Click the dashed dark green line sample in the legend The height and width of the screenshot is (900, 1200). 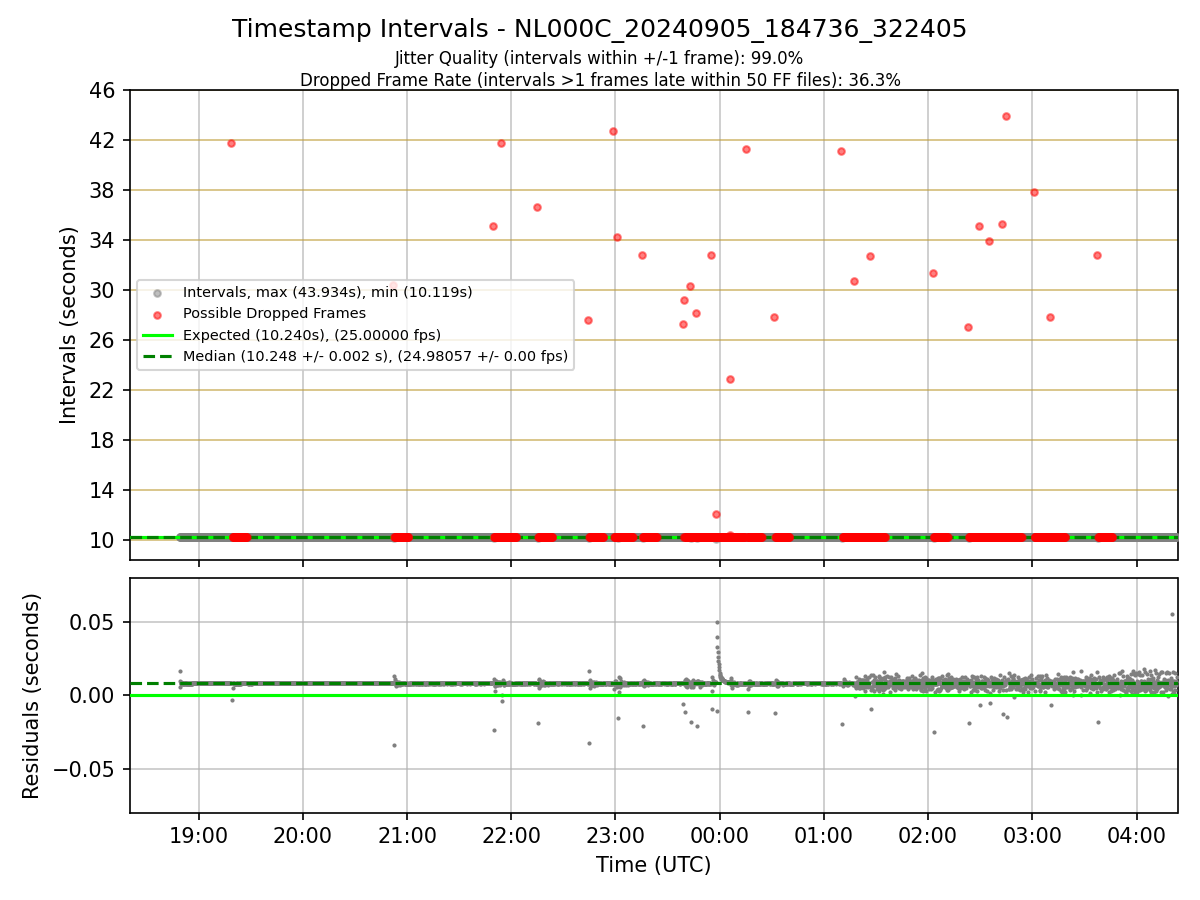(x=157, y=356)
